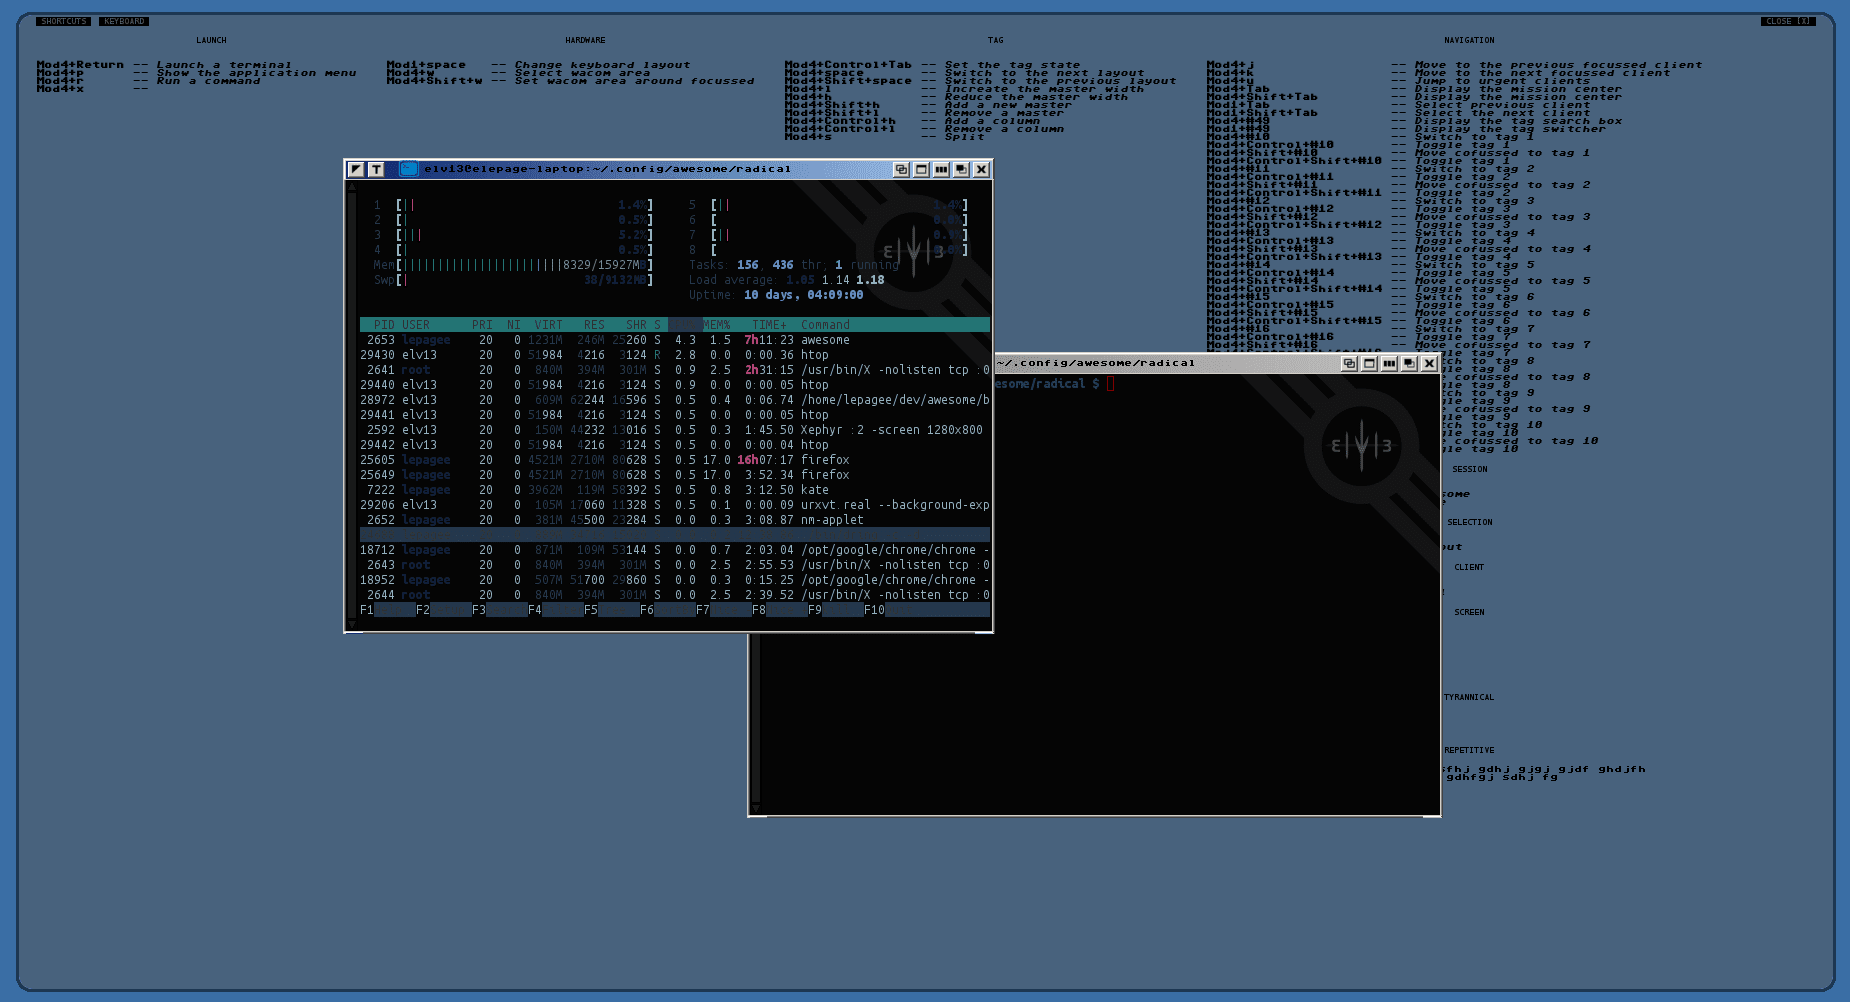Viewport: 1850px width, 1002px height.
Task: Click the terminal app icon in htop titlebar
Action: coord(408,170)
